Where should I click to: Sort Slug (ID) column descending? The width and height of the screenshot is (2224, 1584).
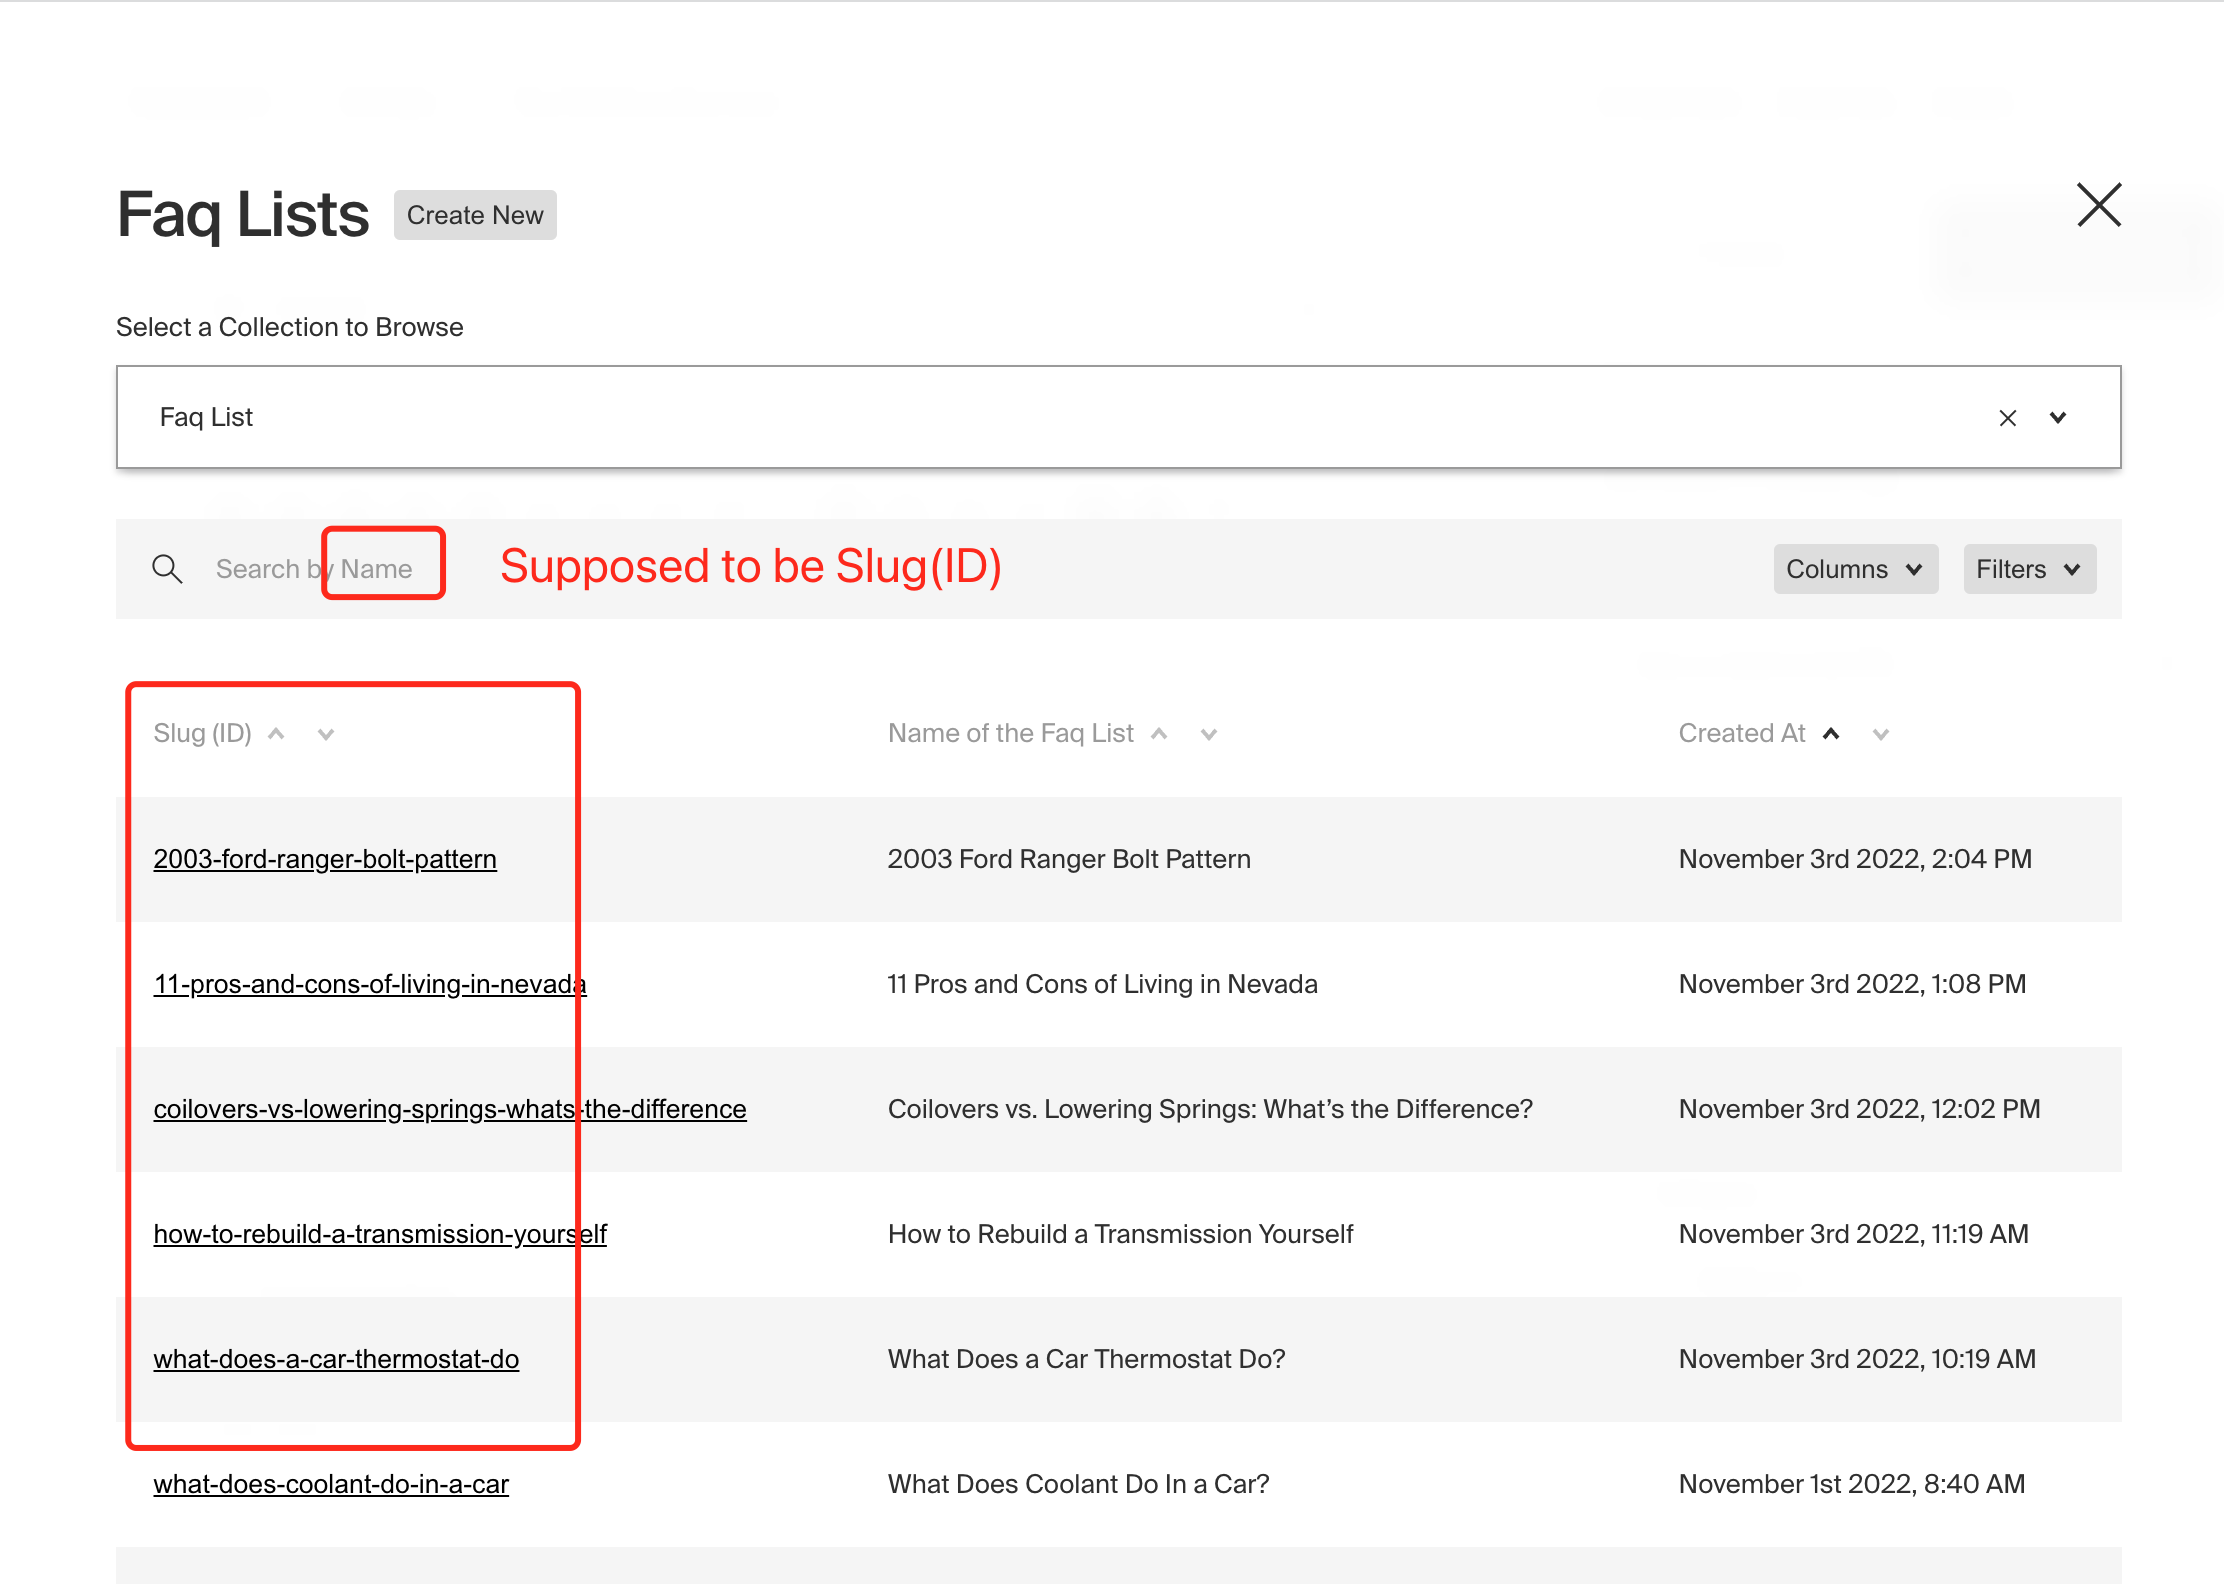(x=326, y=735)
